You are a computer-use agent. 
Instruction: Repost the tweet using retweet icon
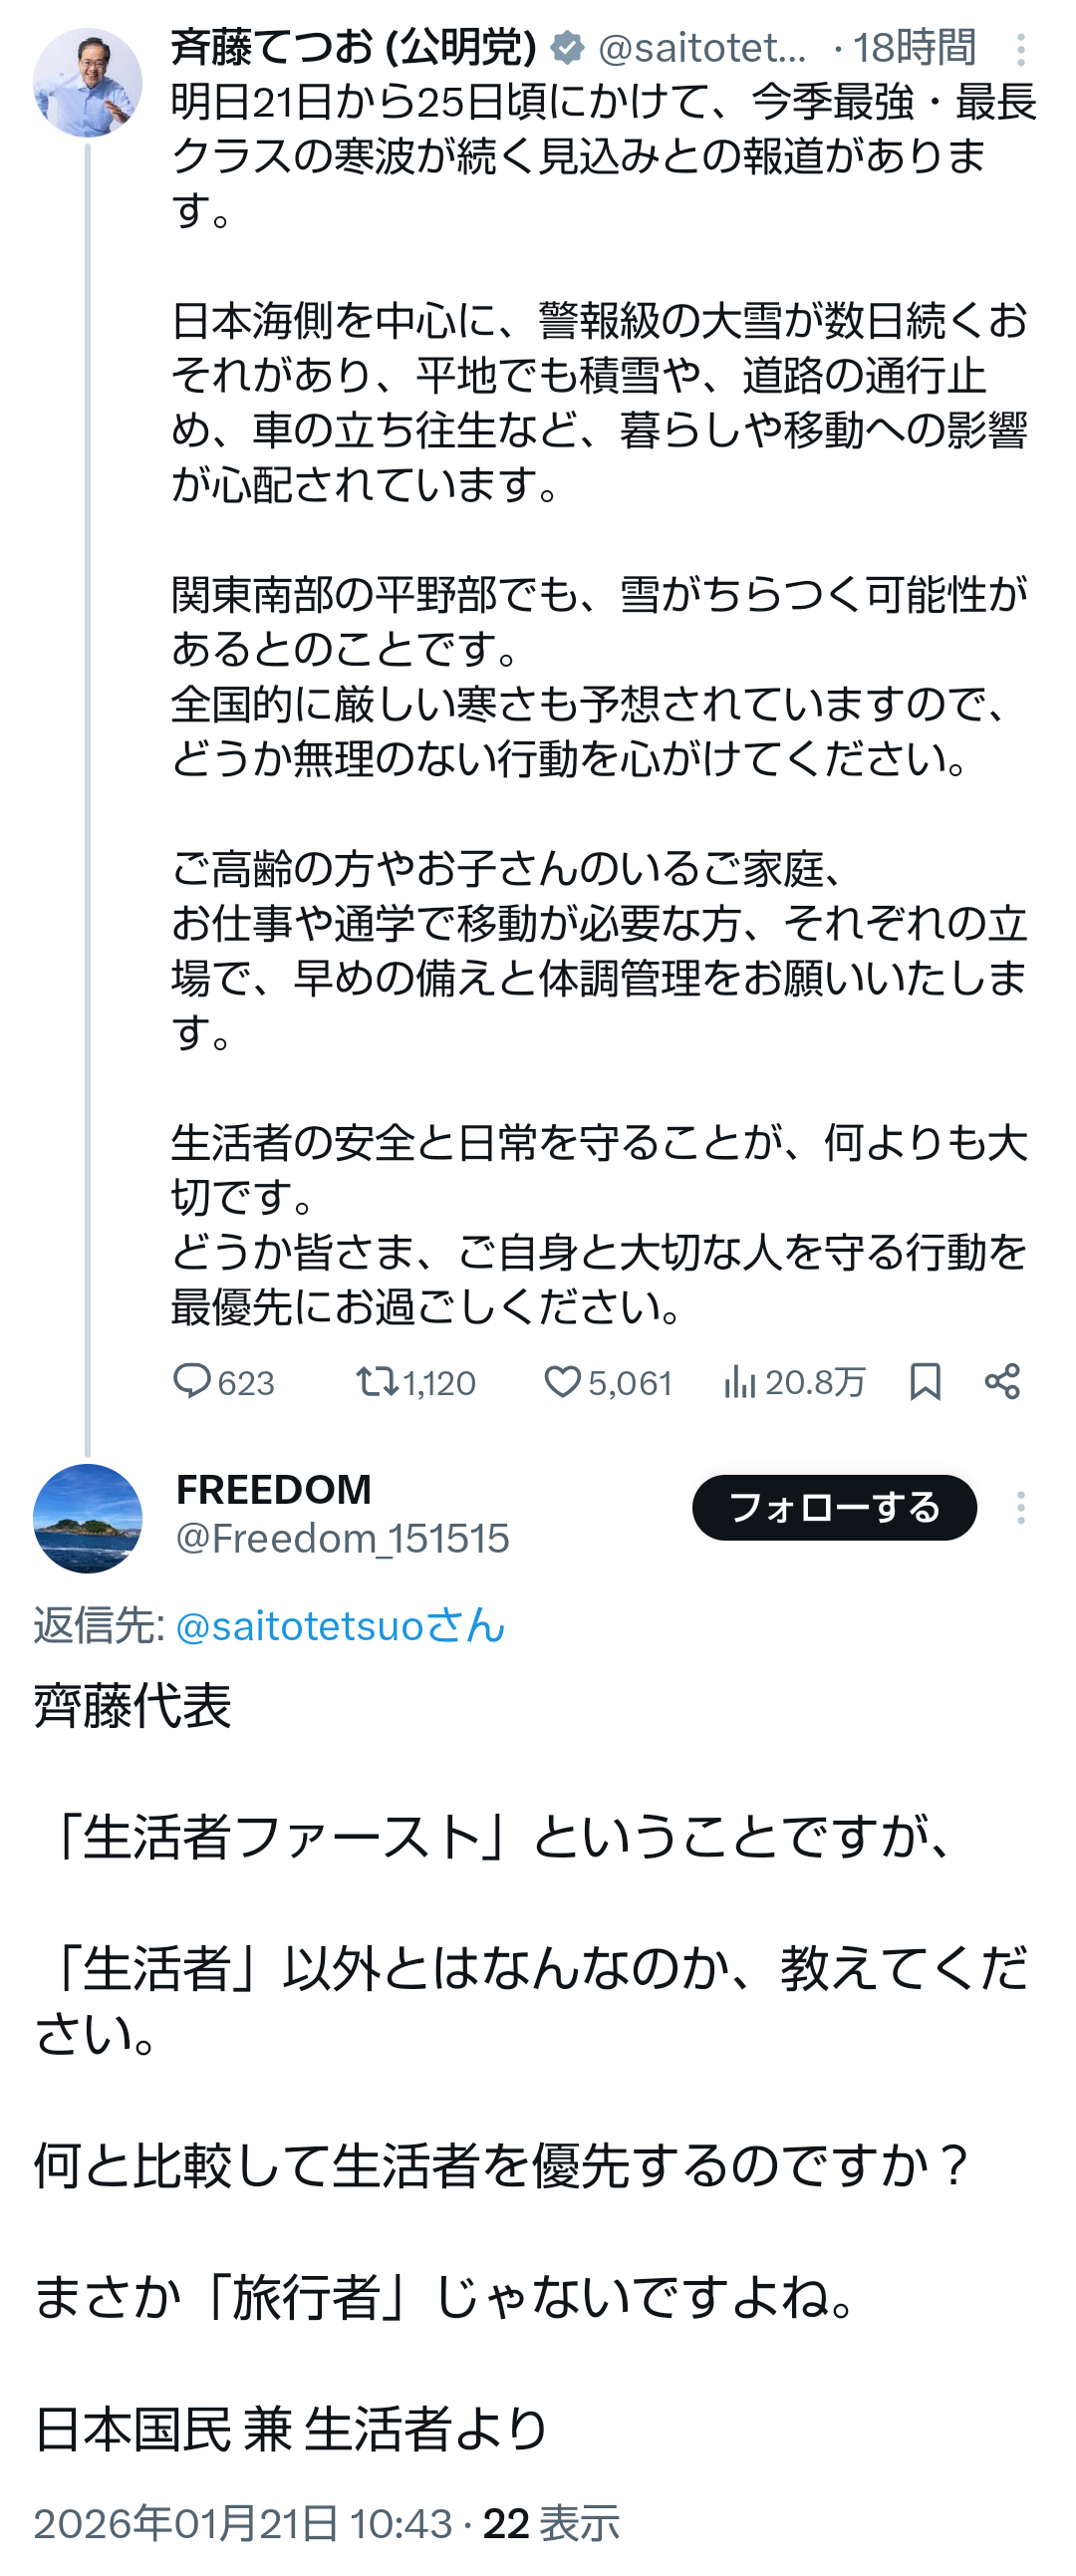click(x=377, y=1381)
